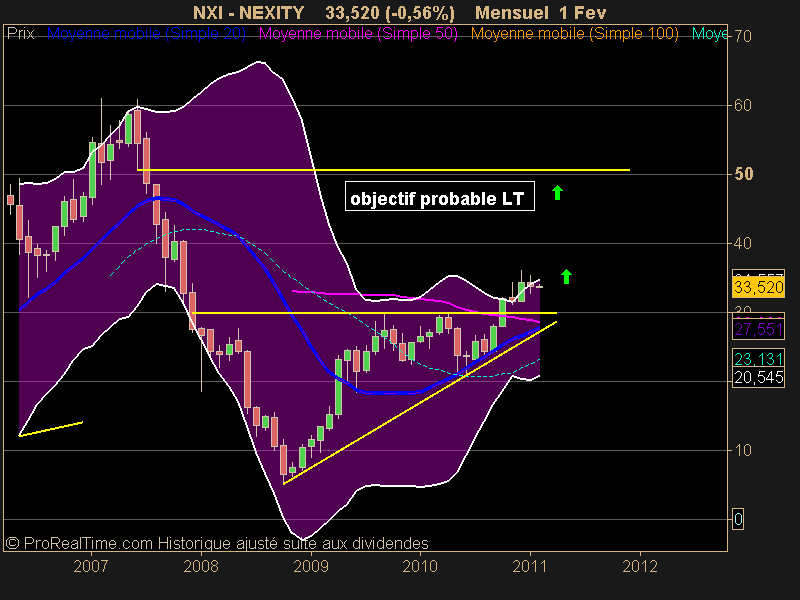Click the current price label 33,520

click(759, 287)
